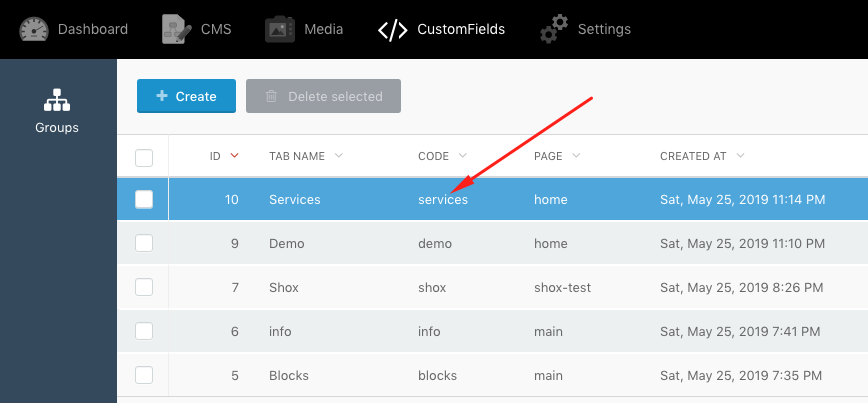
Task: Sort by PAGE column arrow
Action: pos(576,156)
